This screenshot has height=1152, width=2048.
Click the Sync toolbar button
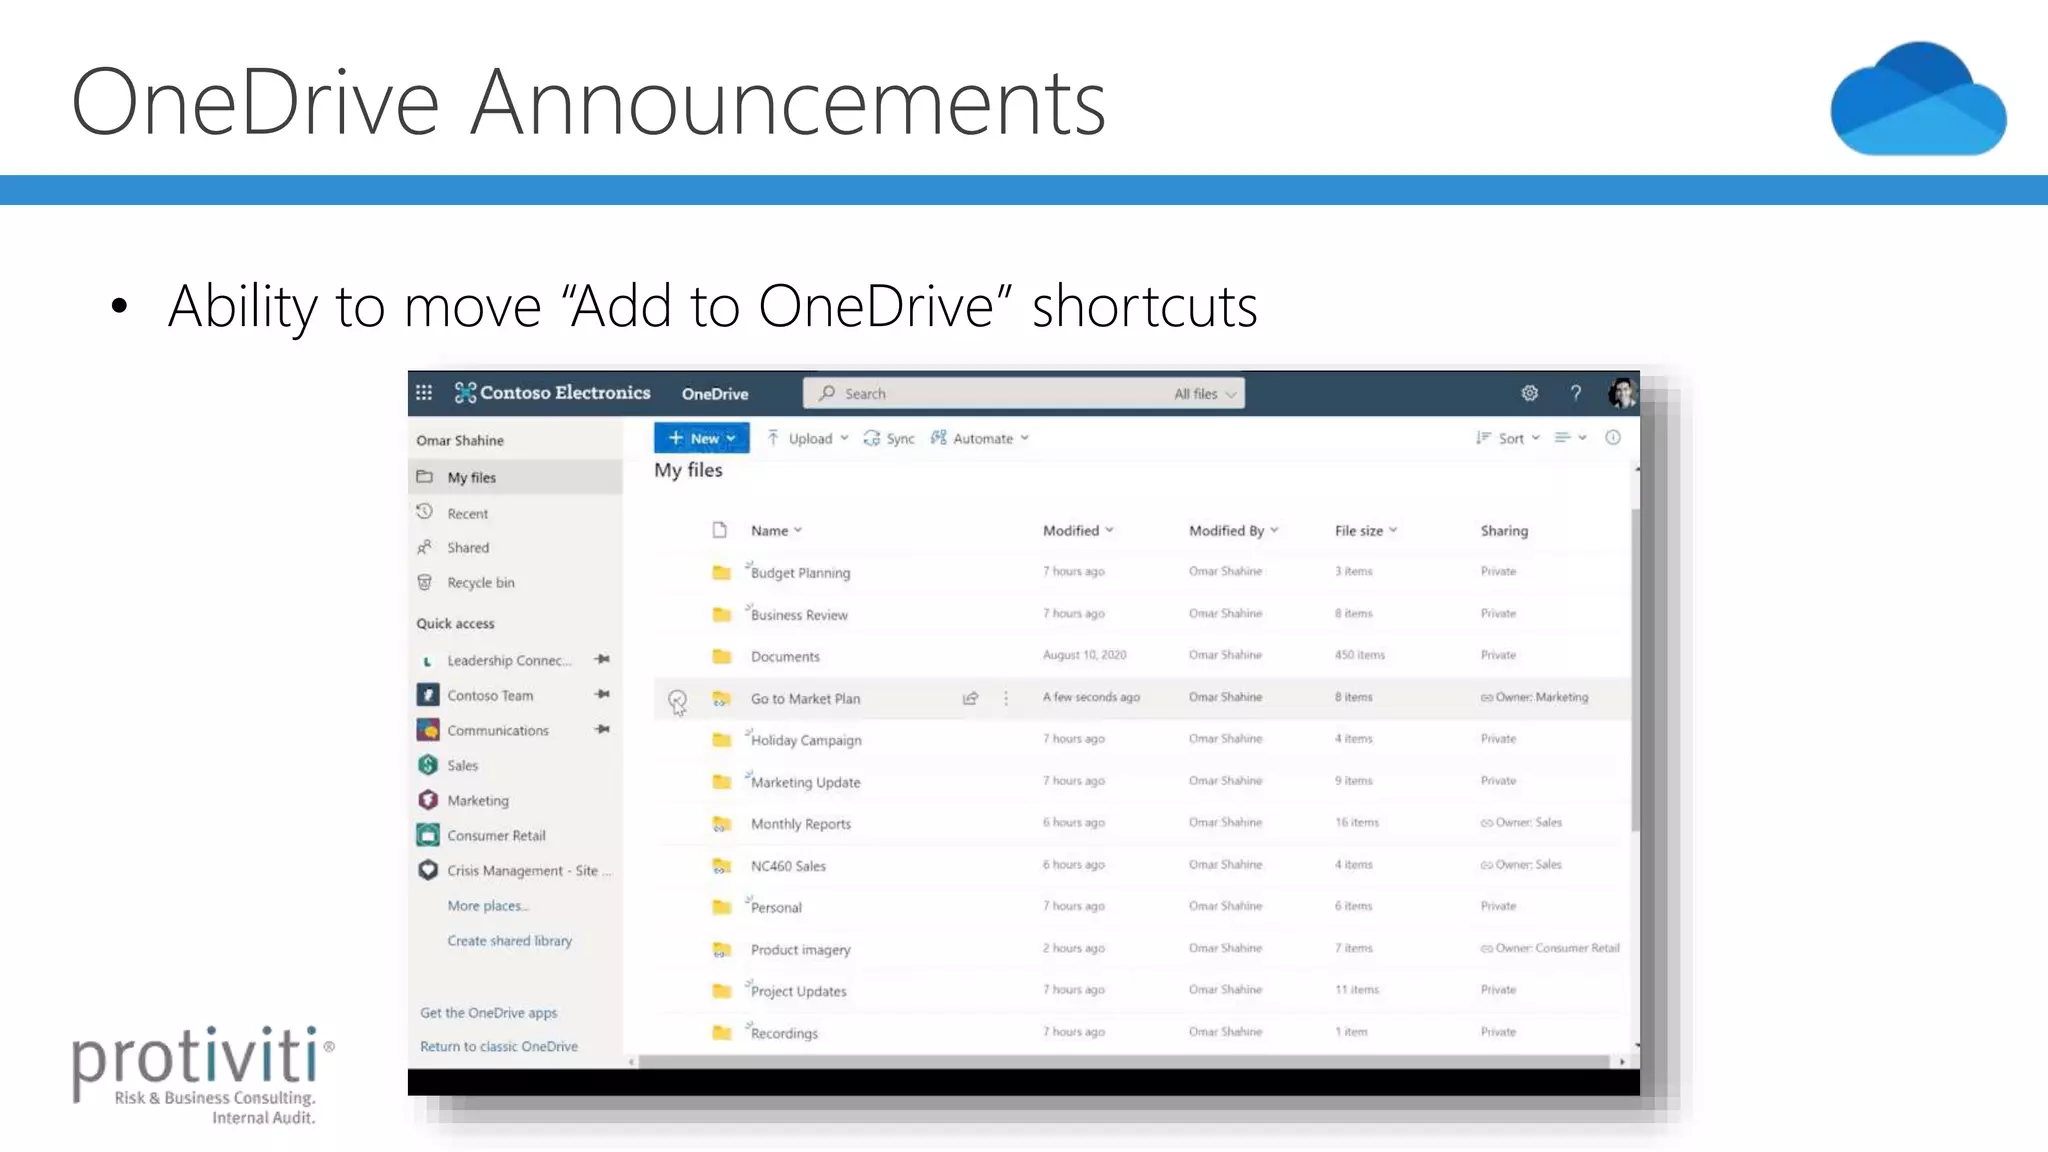(x=889, y=438)
